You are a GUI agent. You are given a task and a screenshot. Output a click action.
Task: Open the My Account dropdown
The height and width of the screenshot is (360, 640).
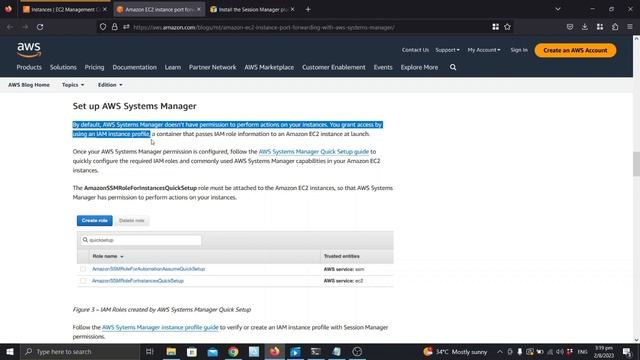point(484,50)
